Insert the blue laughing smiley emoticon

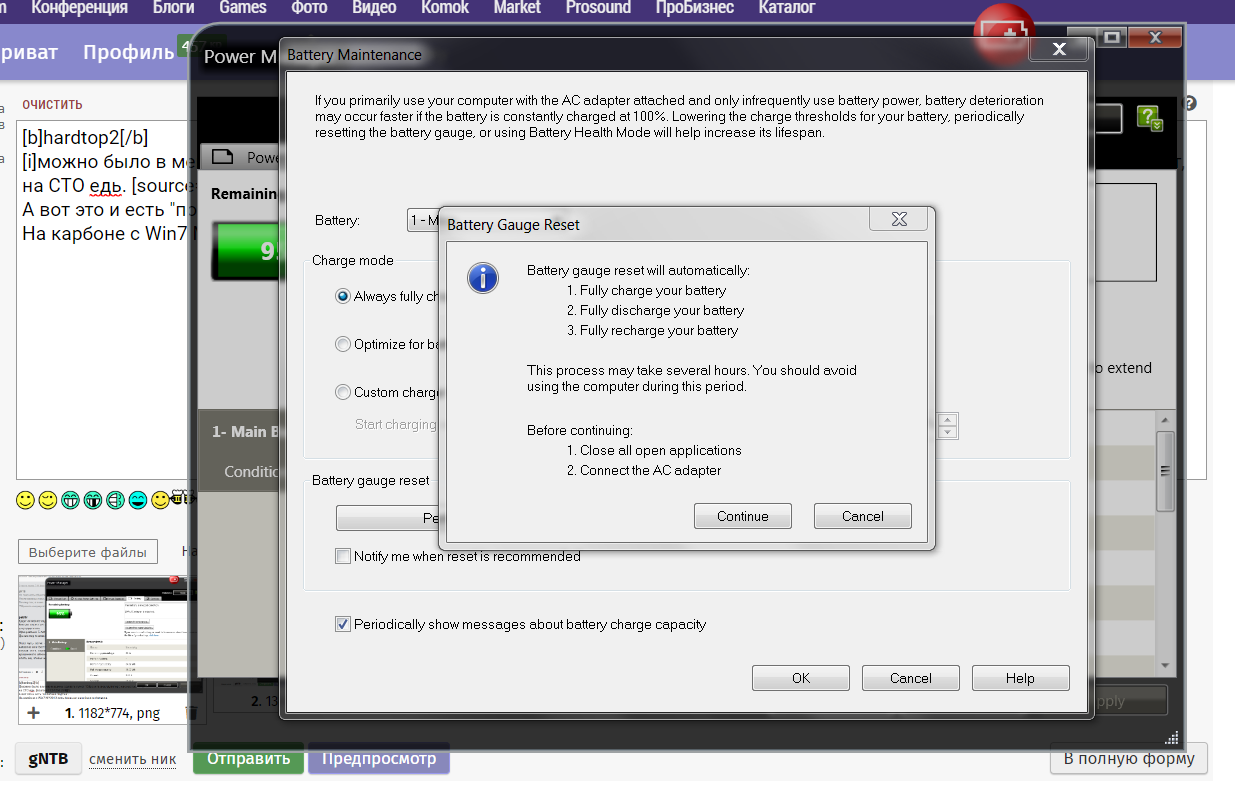(x=138, y=500)
